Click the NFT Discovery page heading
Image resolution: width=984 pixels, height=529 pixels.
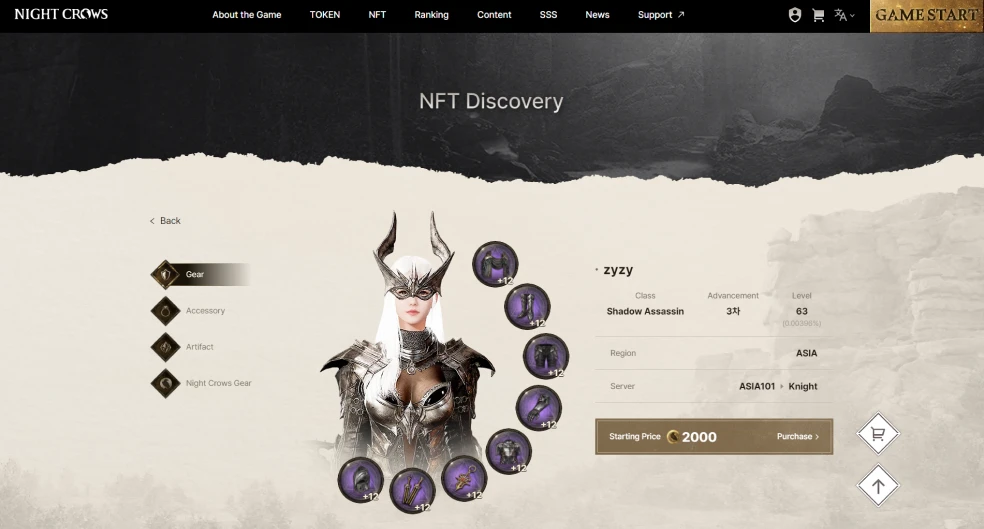click(x=491, y=101)
